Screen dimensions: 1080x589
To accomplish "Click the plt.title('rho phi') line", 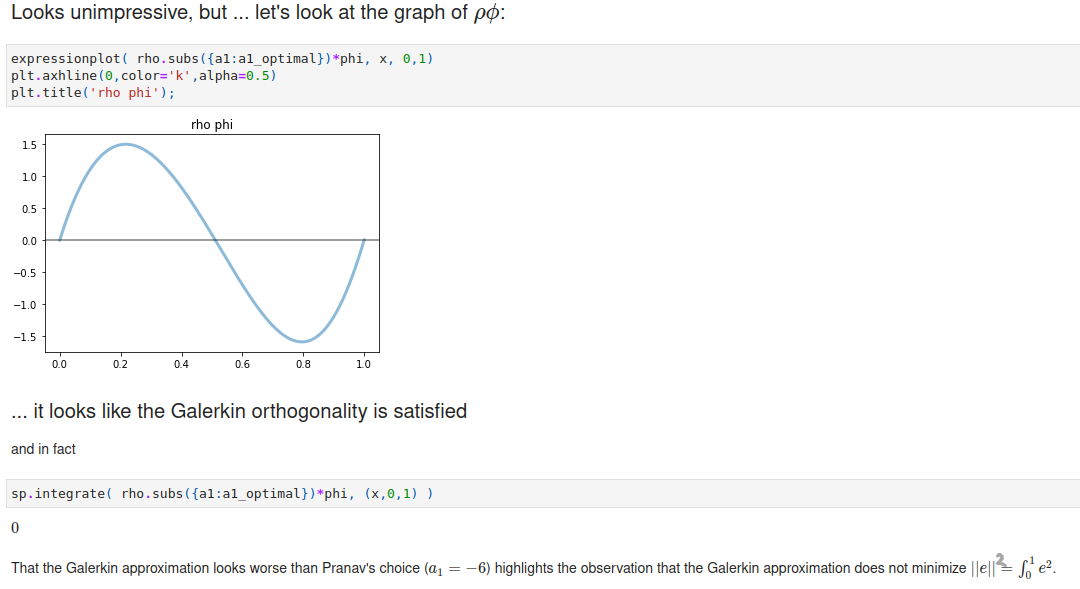I will pyautogui.click(x=93, y=92).
